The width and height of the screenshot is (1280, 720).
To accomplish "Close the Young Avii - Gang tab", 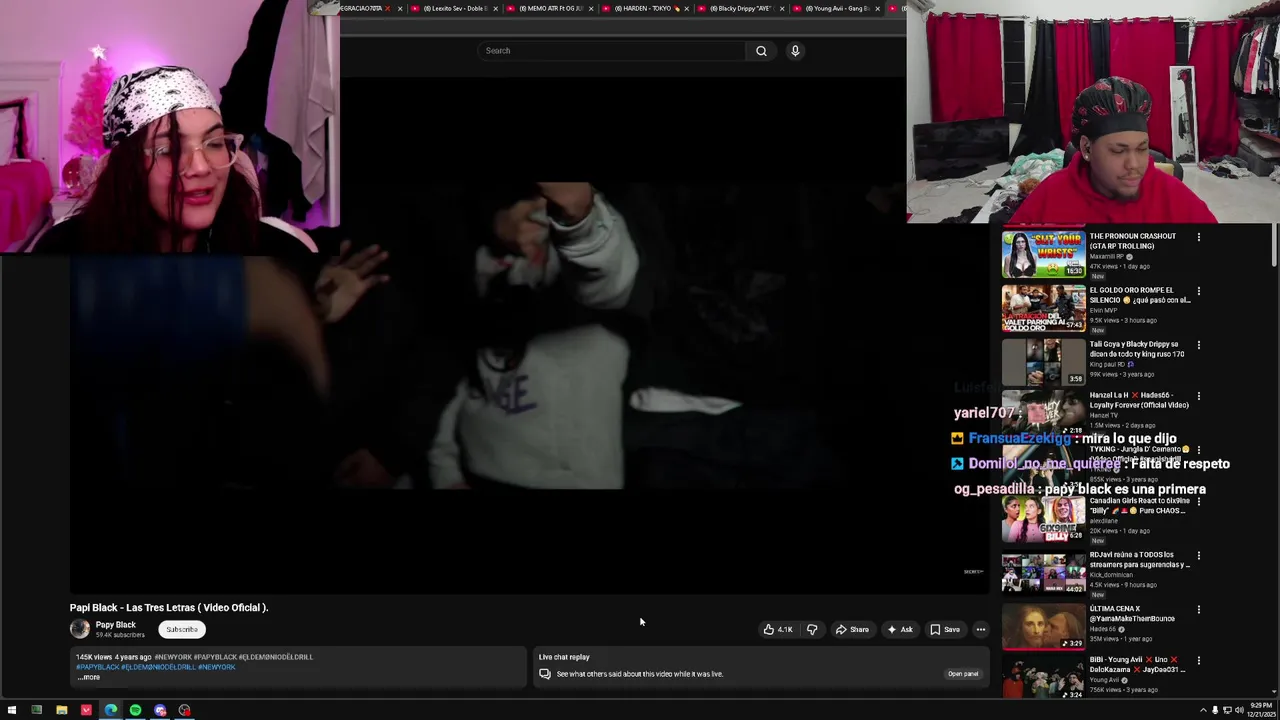I will click(878, 9).
